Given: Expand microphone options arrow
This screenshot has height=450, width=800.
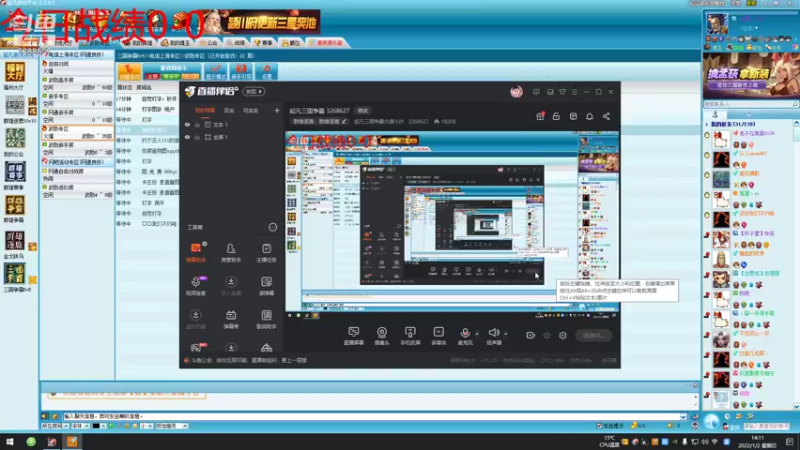Looking at the screenshot, I should point(477,334).
